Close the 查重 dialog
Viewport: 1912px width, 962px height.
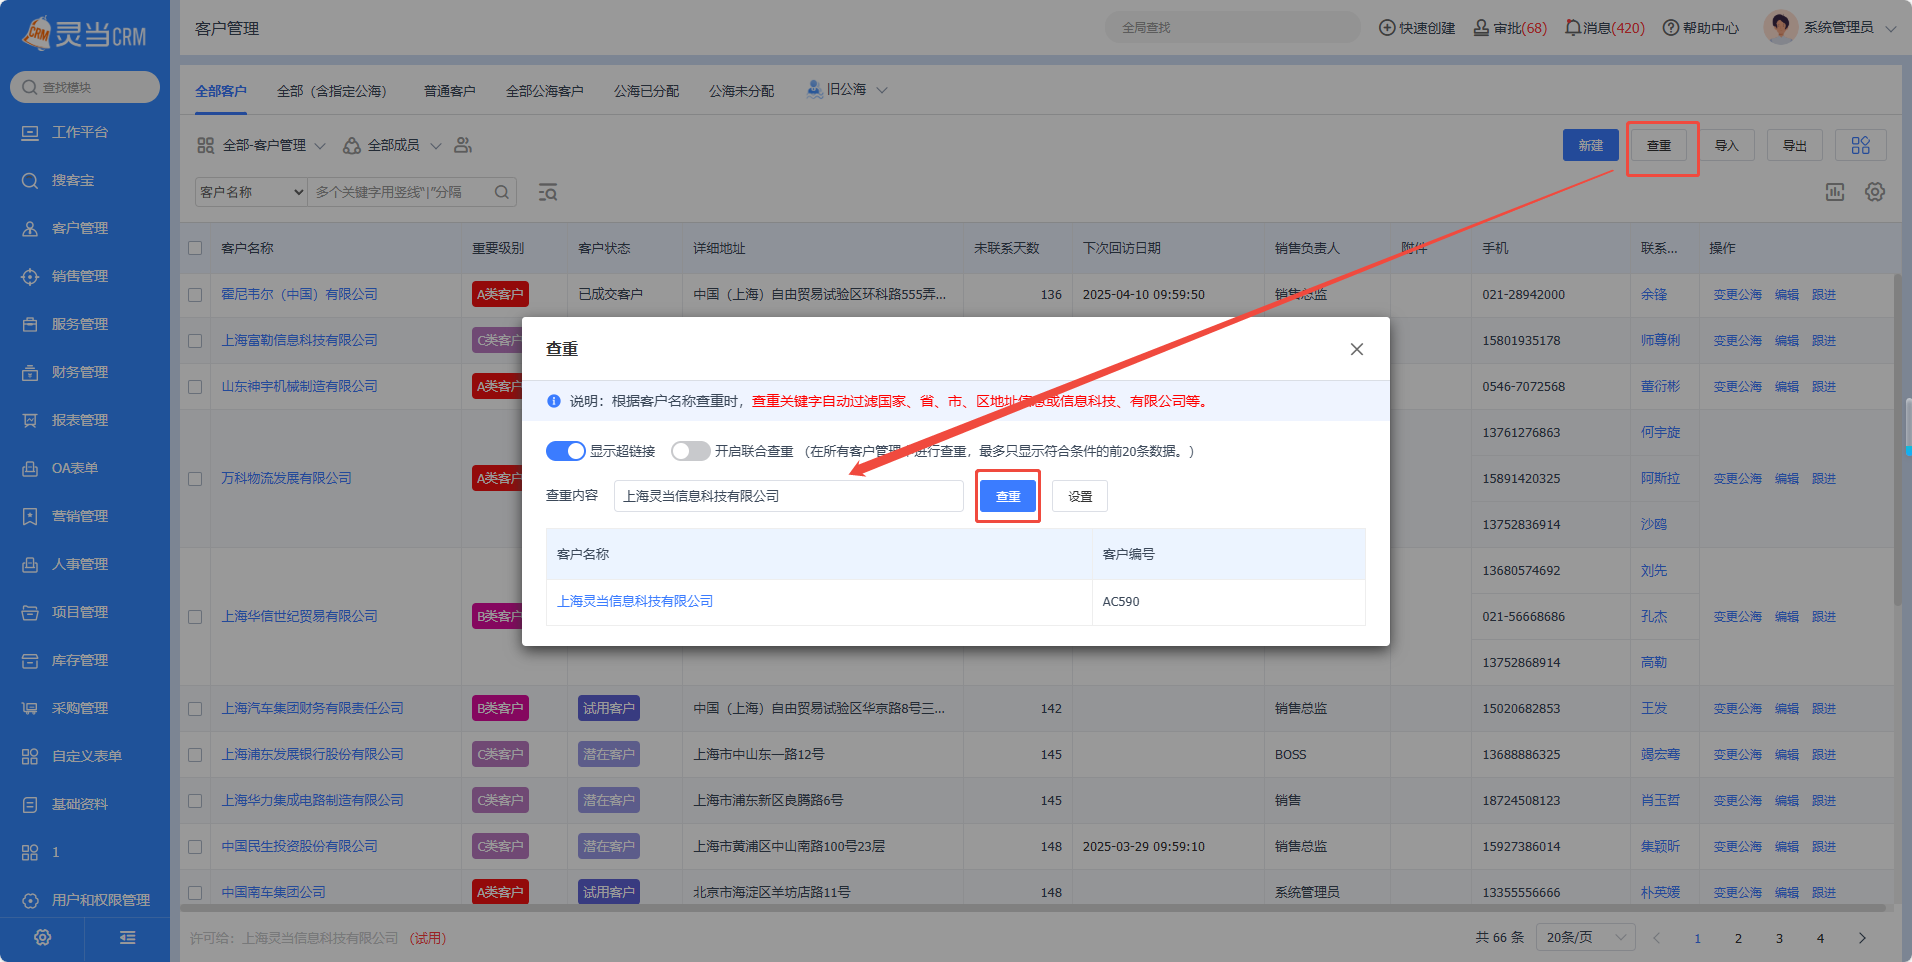(1356, 349)
